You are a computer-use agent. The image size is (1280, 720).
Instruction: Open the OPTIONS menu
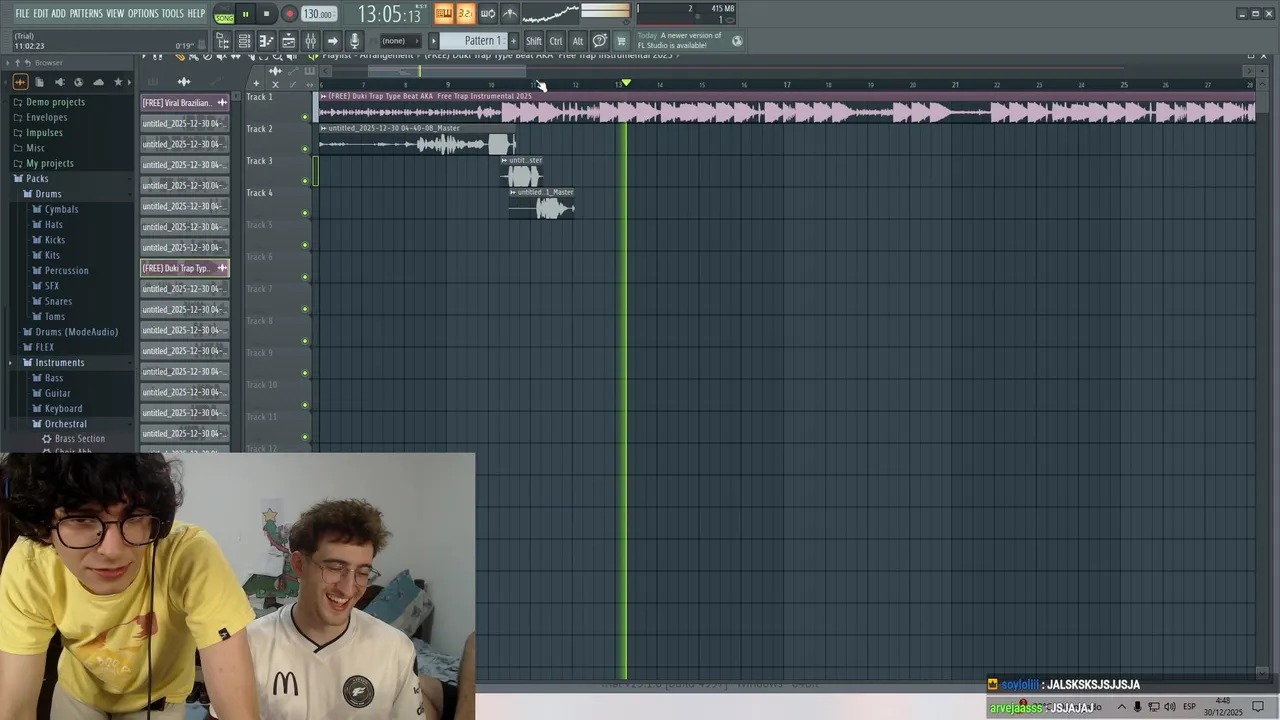click(x=143, y=13)
